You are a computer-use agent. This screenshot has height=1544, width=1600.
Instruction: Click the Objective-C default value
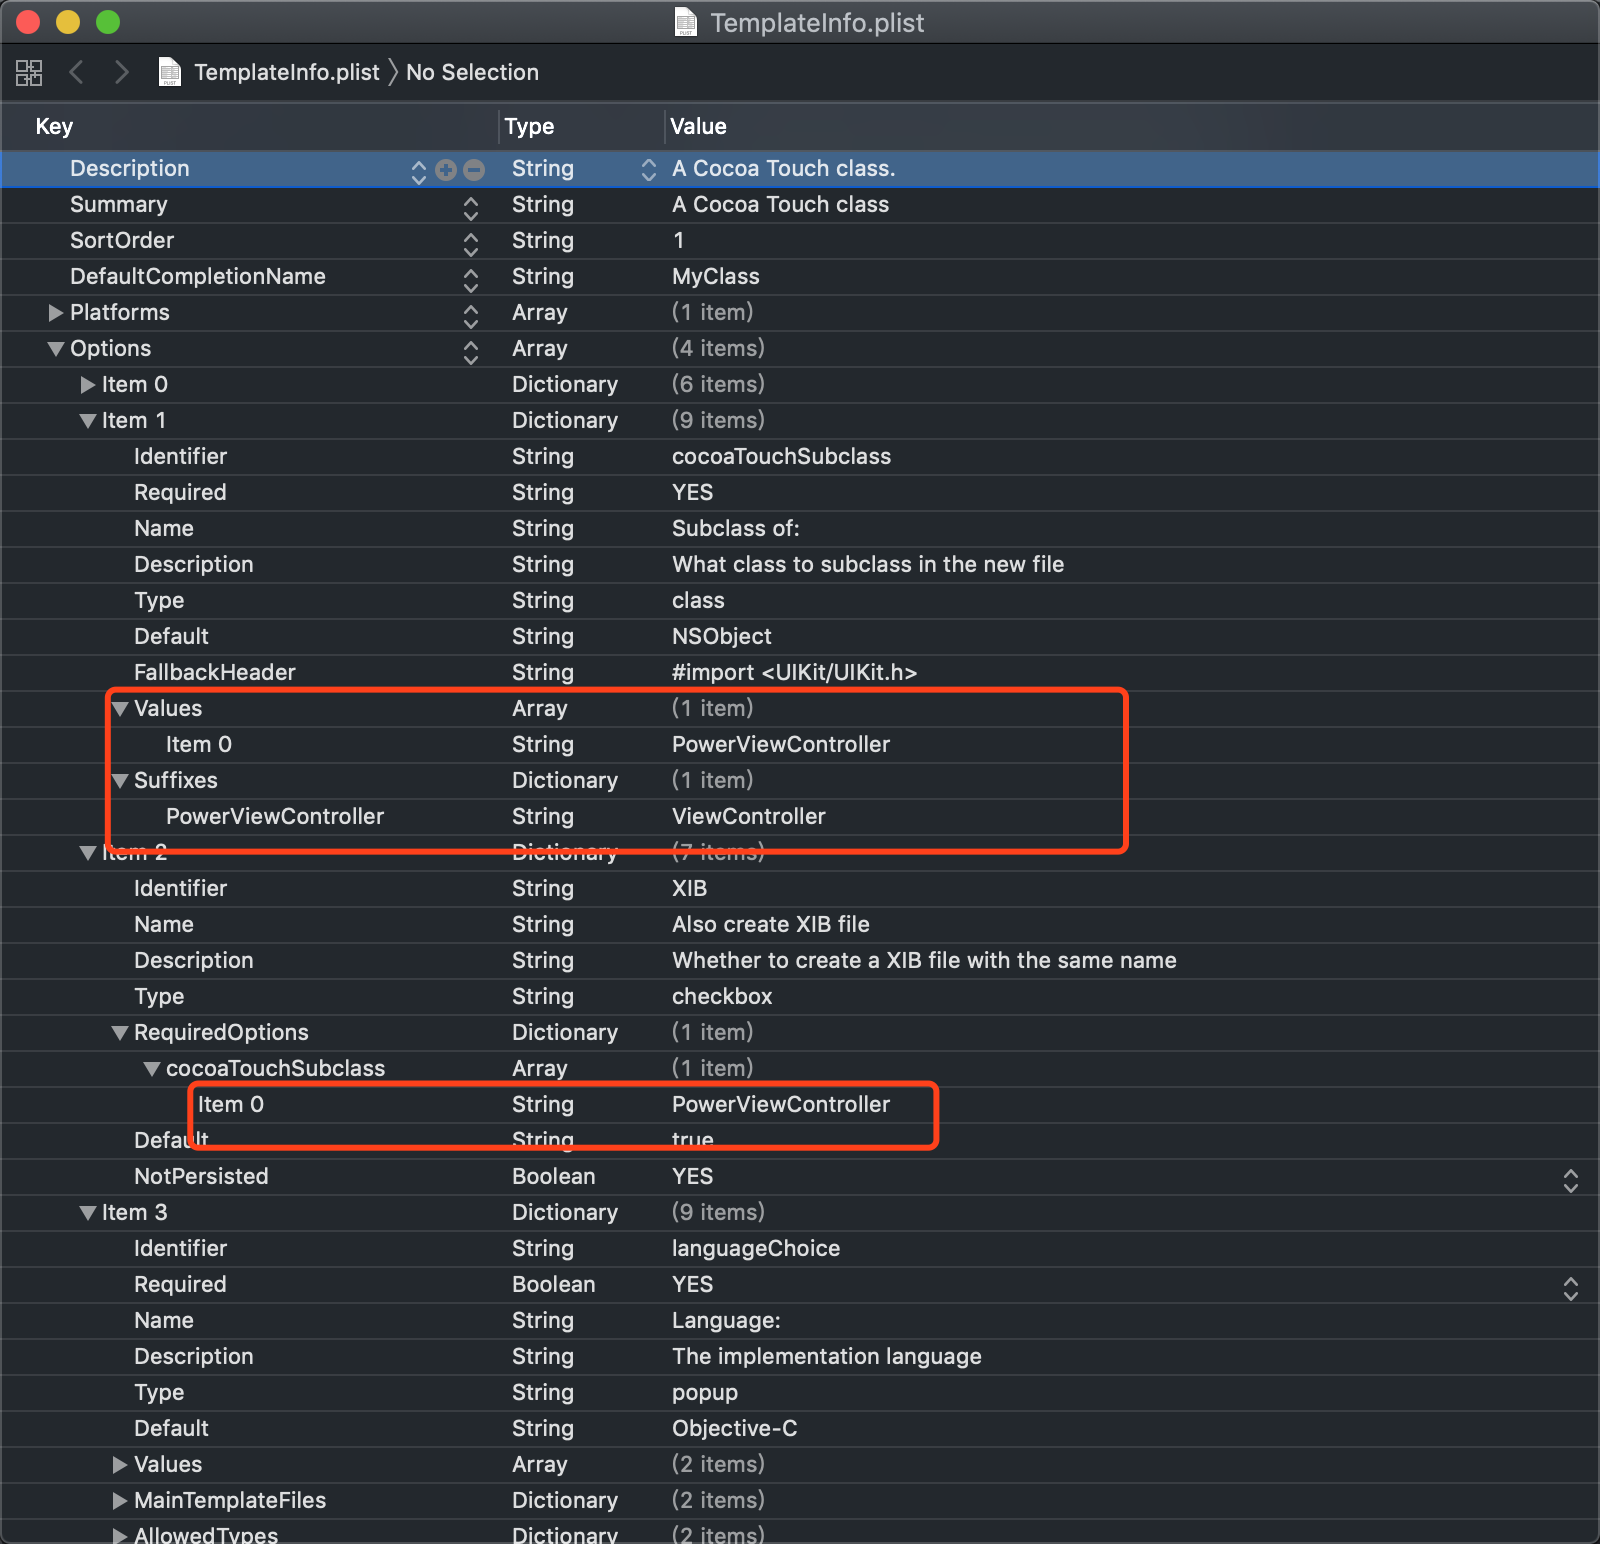[735, 1428]
